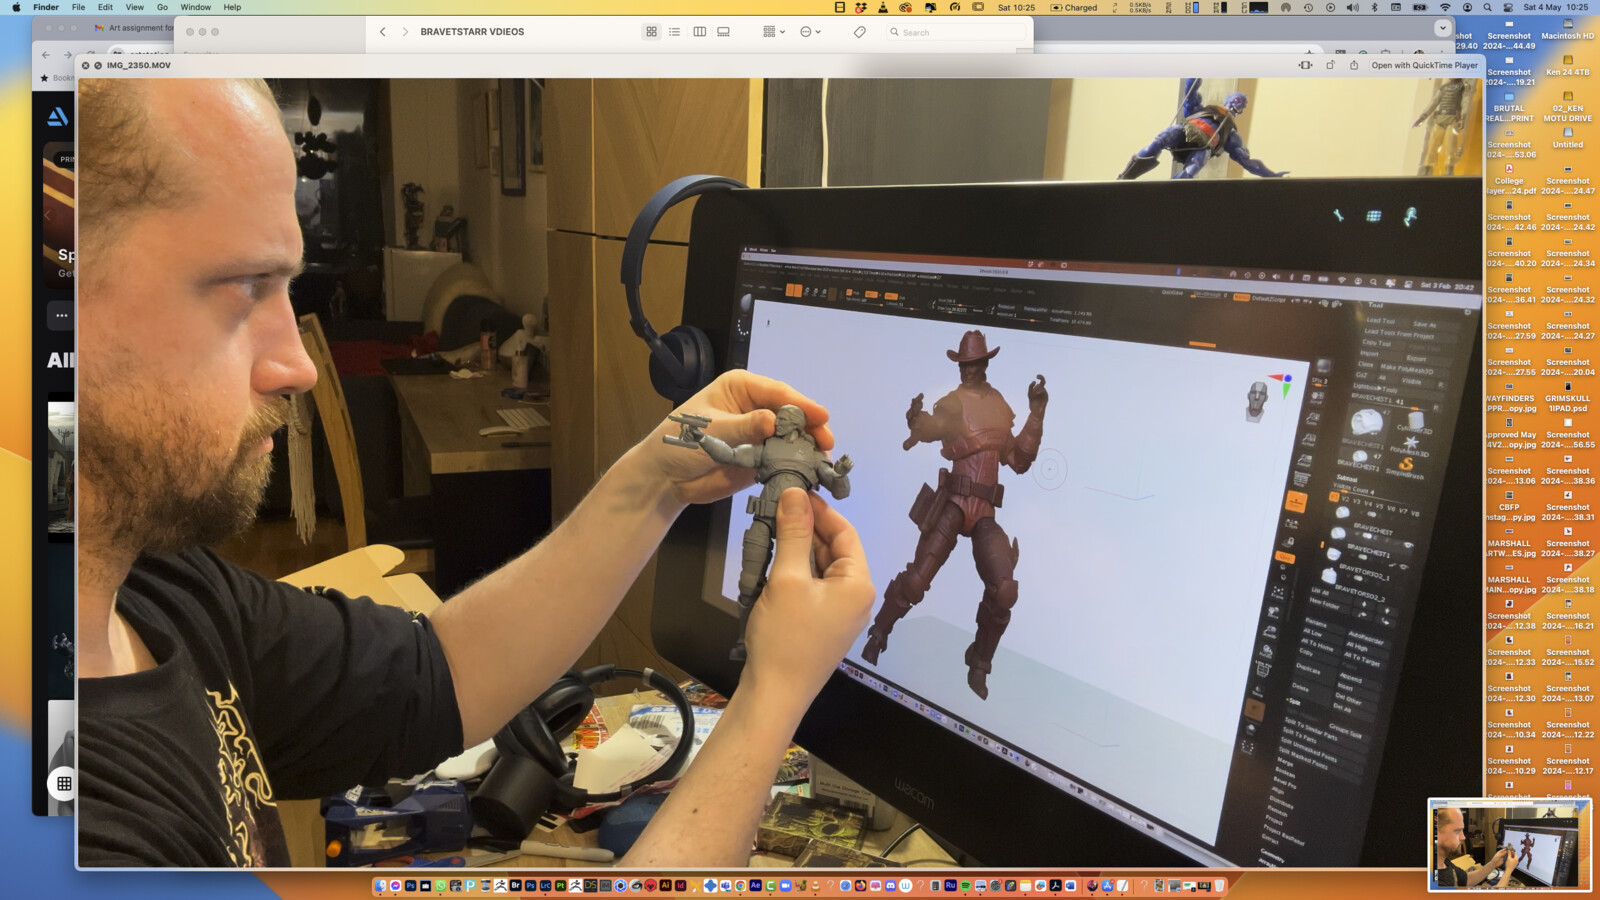Image resolution: width=1600 pixels, height=900 pixels.
Task: Select the Ken 24 4TB drive icon
Action: click(x=1567, y=66)
